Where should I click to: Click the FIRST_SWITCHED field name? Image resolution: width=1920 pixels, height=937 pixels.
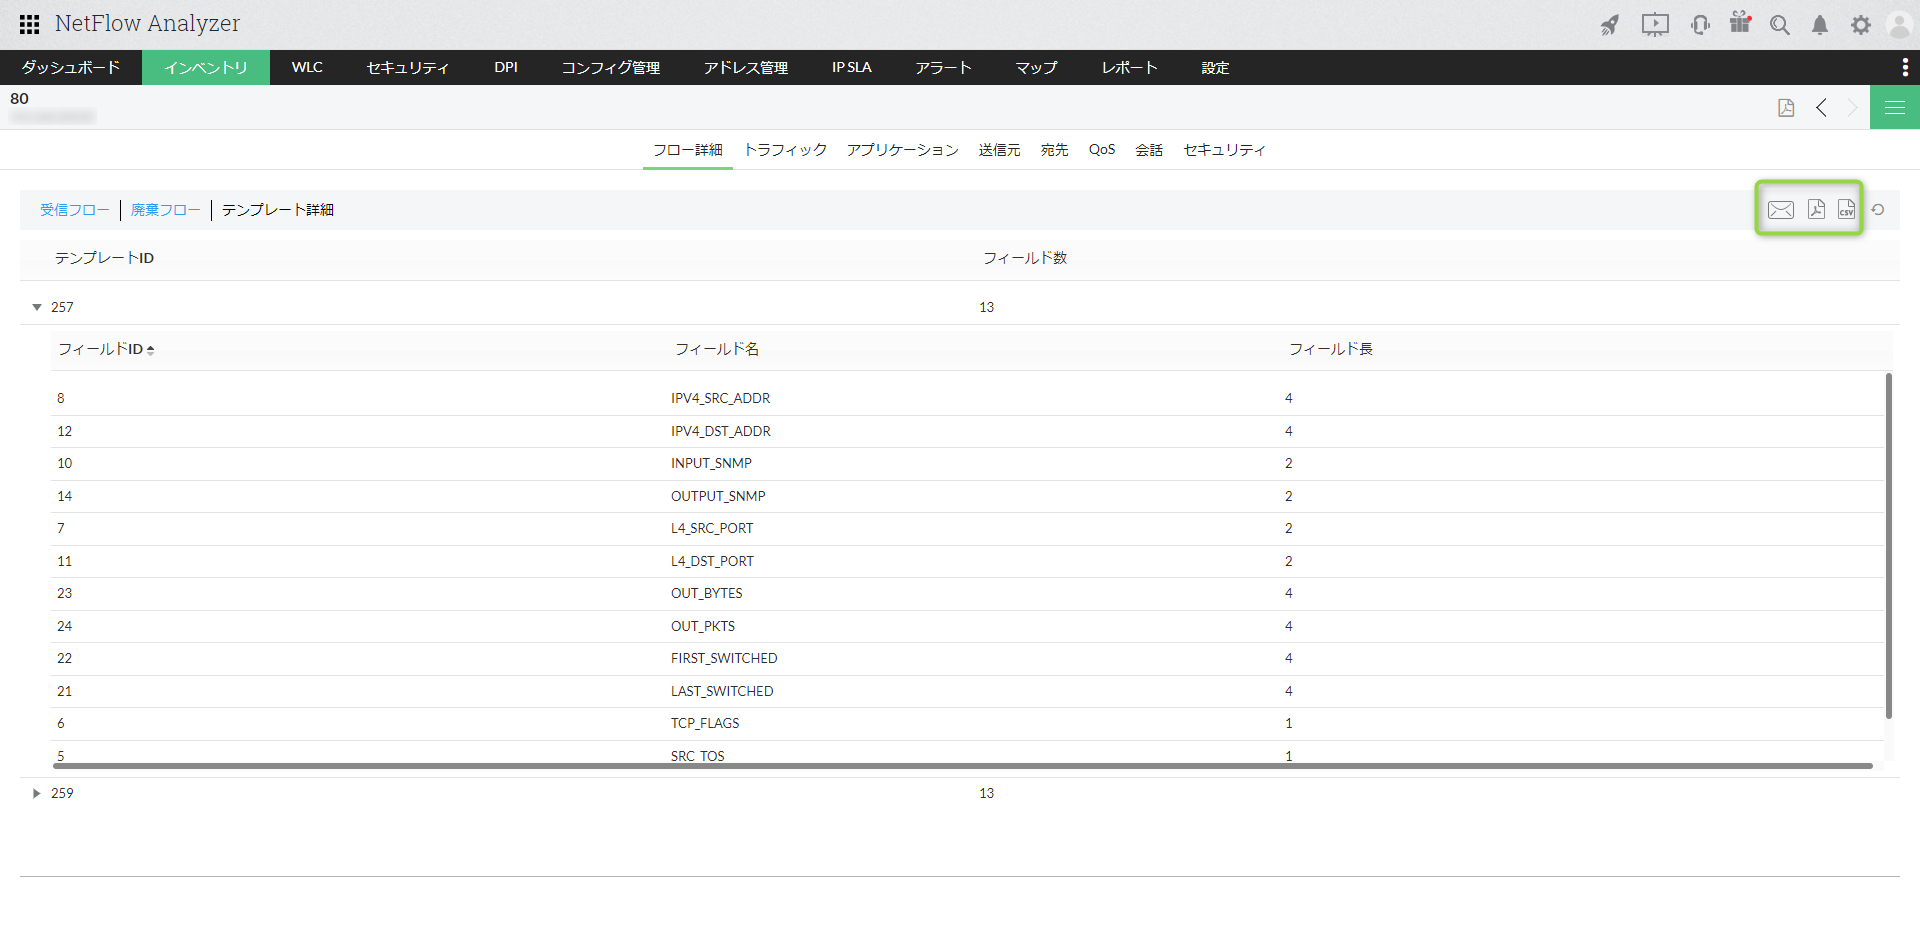click(724, 658)
